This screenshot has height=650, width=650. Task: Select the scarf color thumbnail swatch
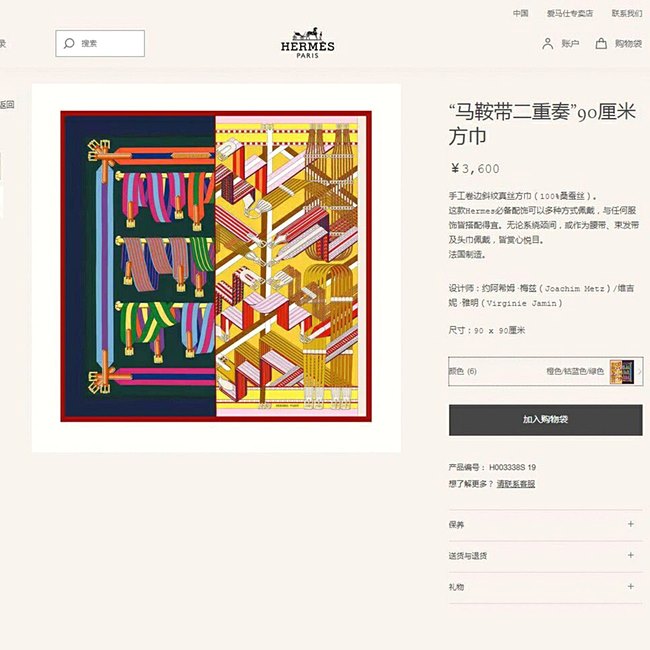(x=622, y=371)
